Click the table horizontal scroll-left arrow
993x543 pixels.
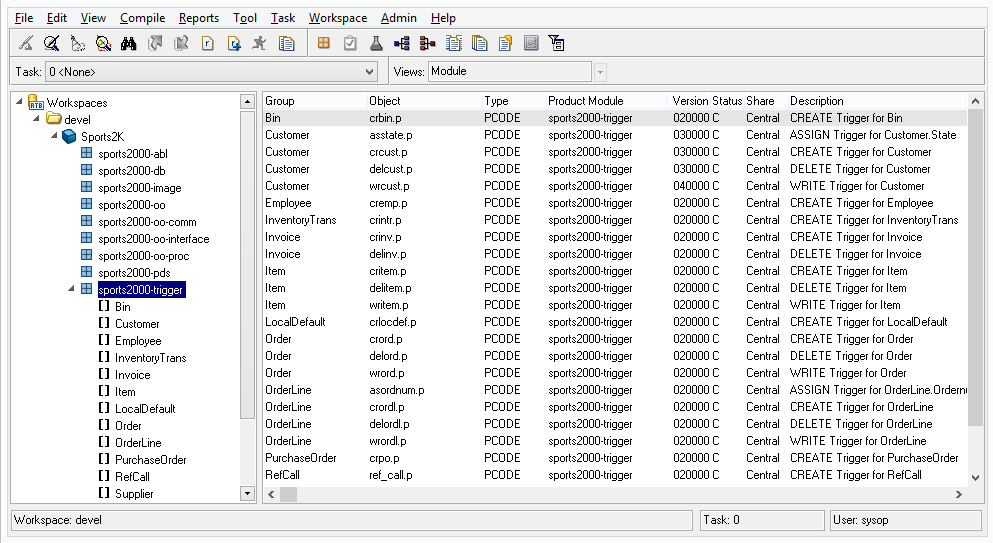pyautogui.click(x=272, y=495)
